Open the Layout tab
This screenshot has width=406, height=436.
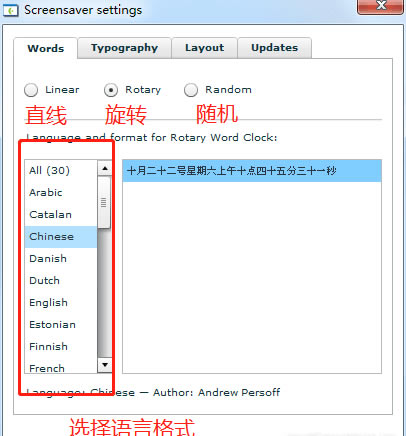204,48
